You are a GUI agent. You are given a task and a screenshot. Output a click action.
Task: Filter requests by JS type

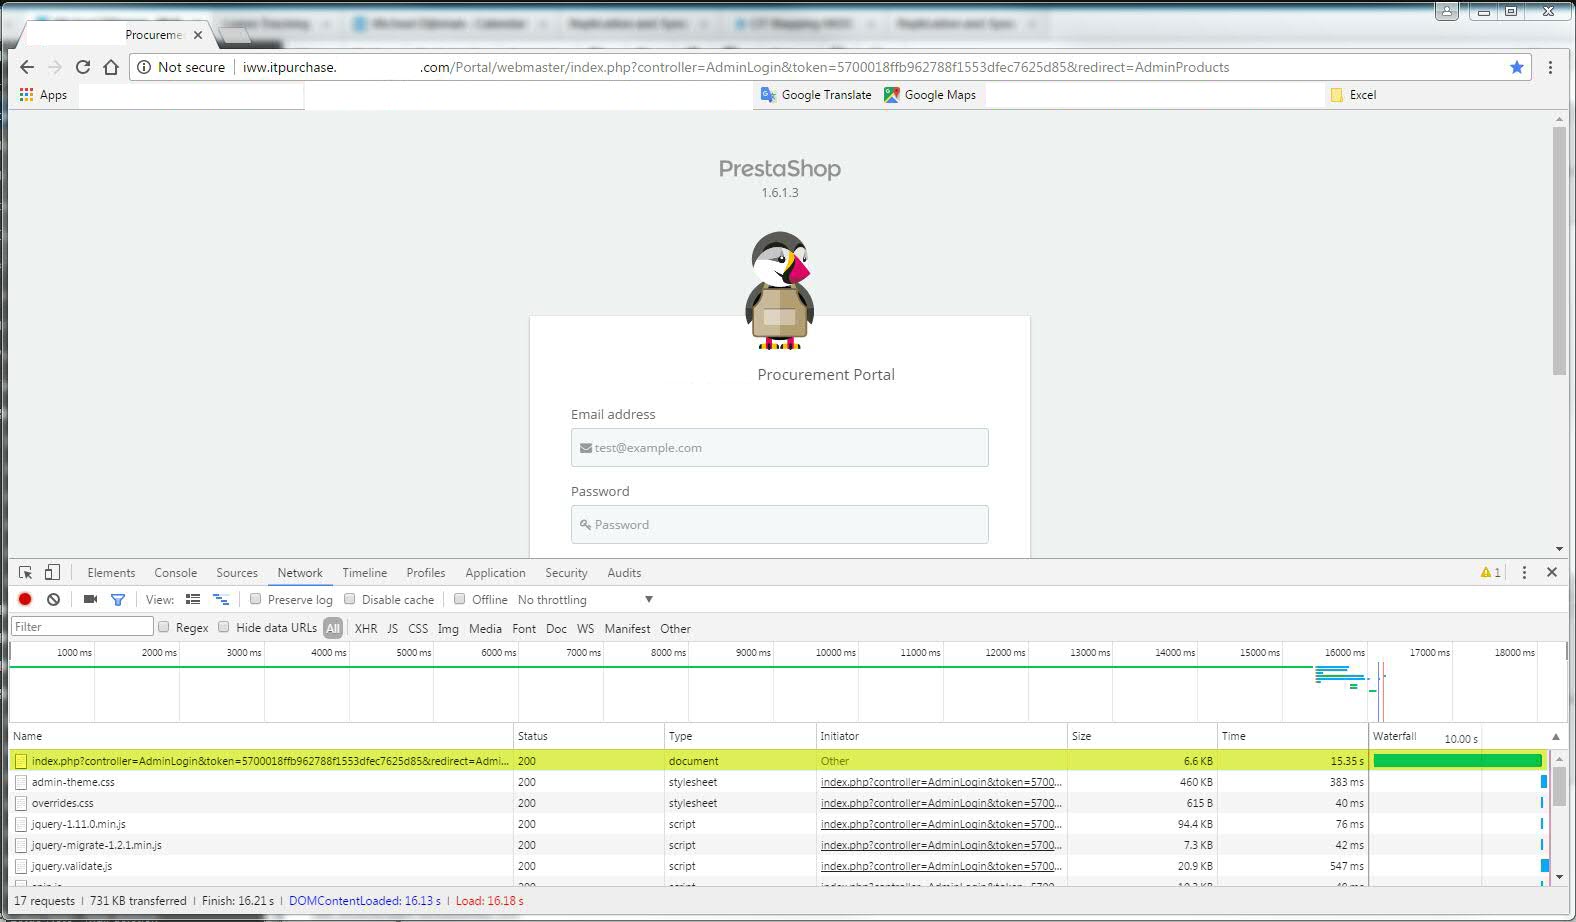pyautogui.click(x=392, y=629)
